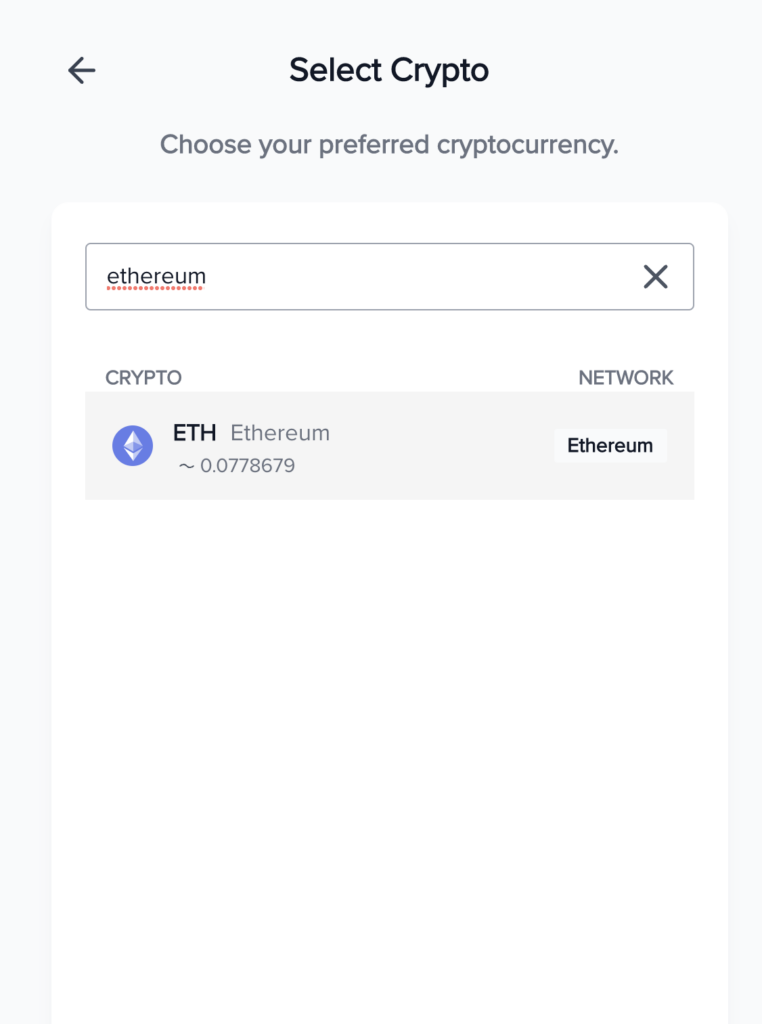Viewport: 762px width, 1024px height.
Task: Select the Ethereum network badge
Action: click(x=610, y=445)
